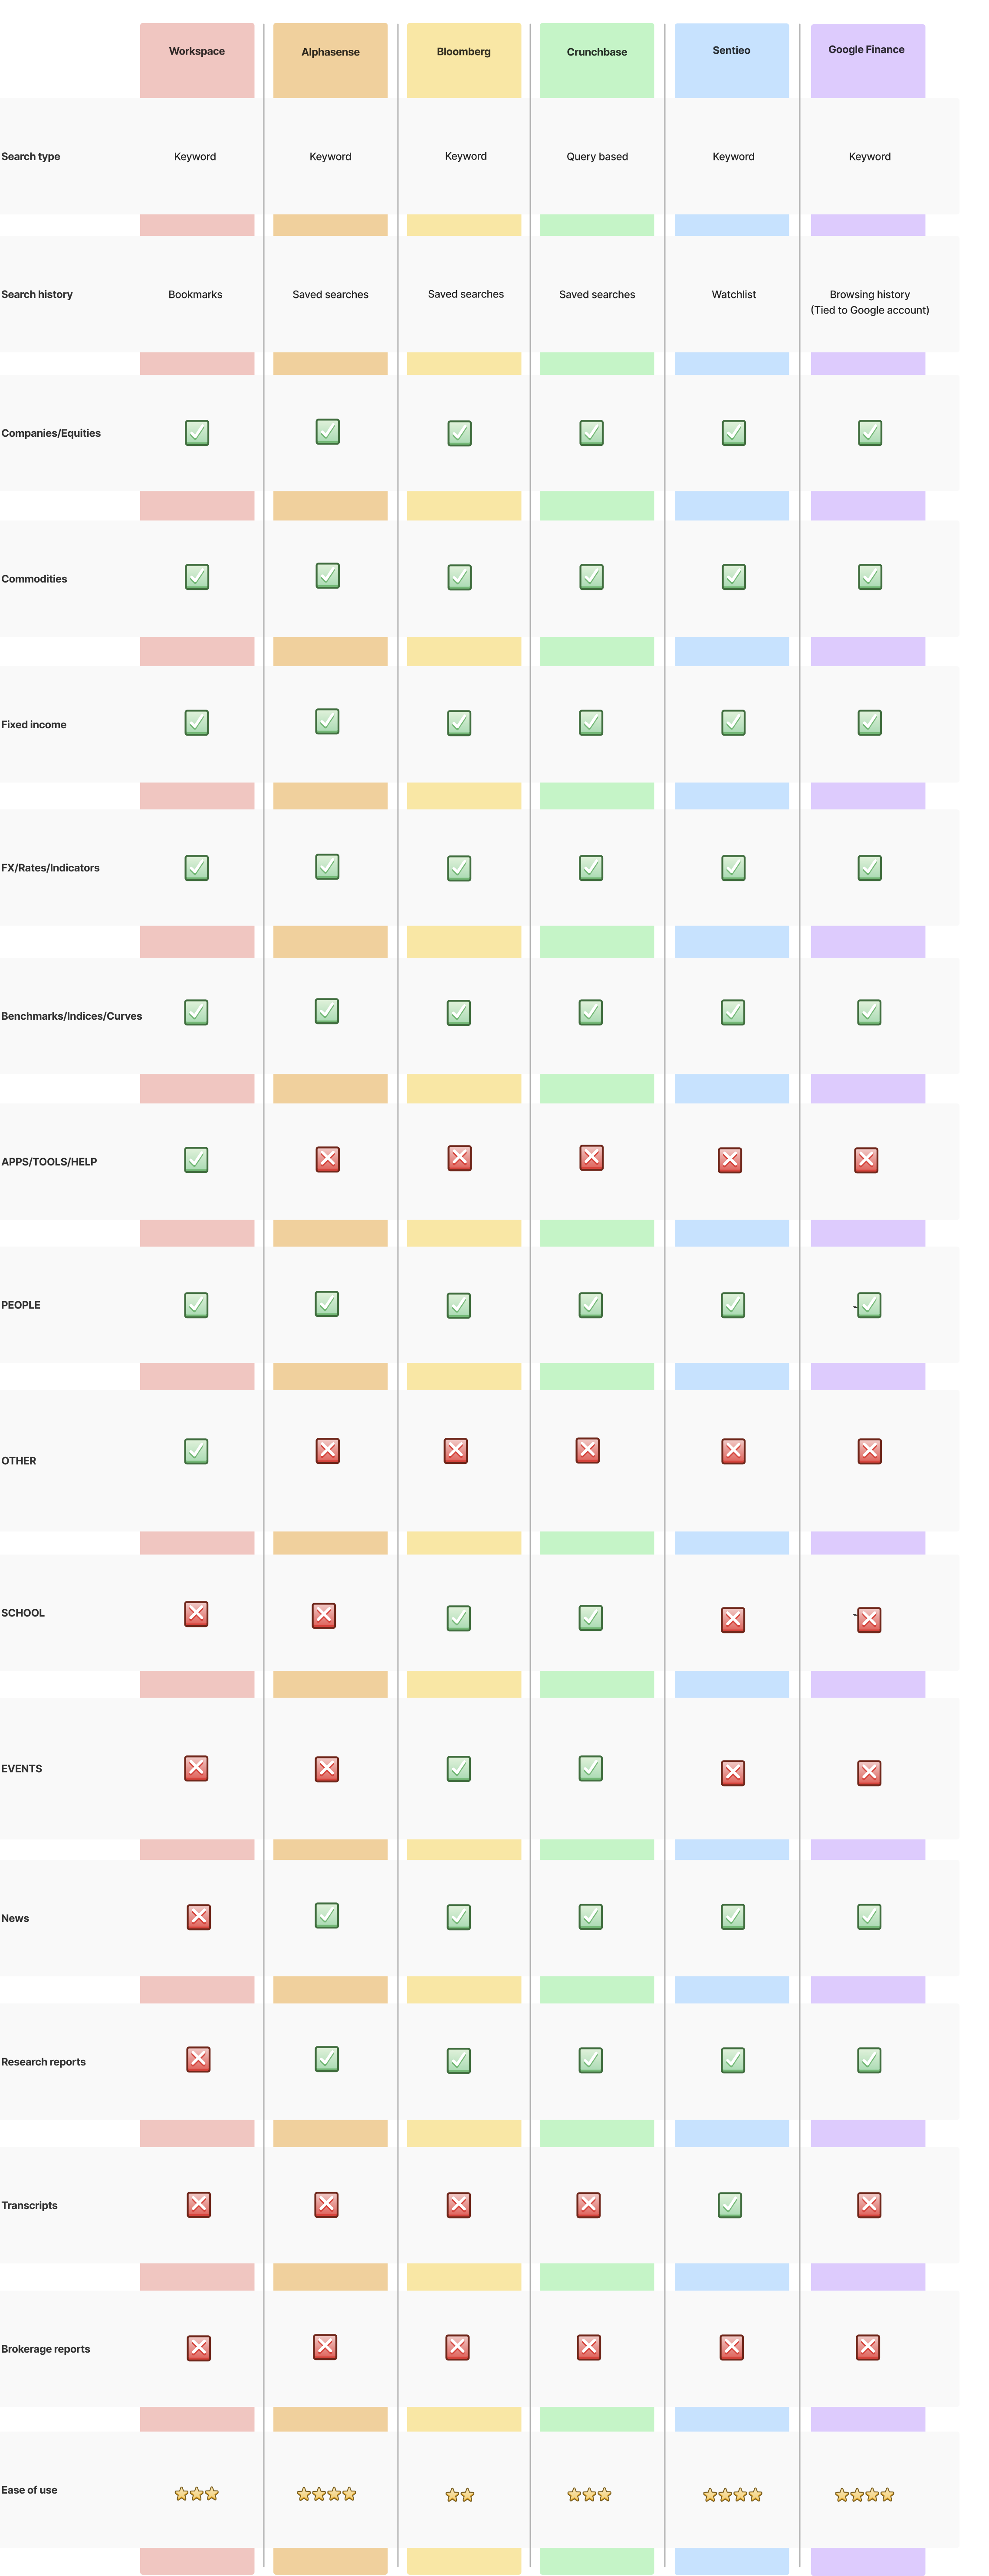Select the Google Finance column header

coord(866,49)
